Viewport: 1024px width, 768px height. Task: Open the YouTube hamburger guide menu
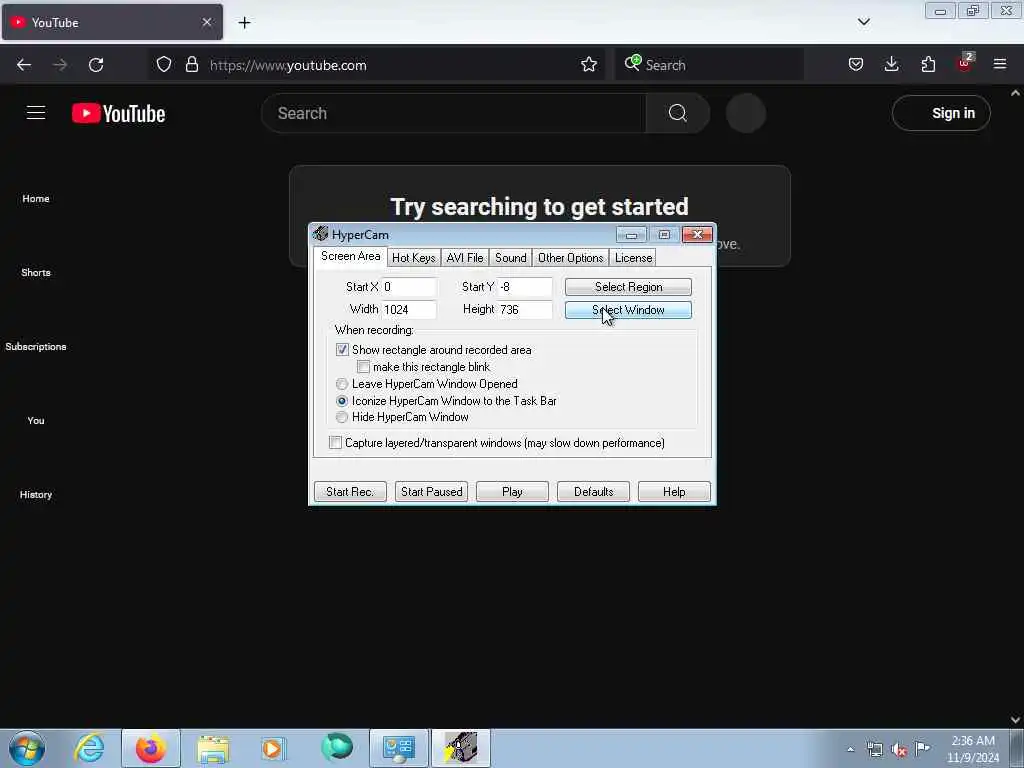36,113
